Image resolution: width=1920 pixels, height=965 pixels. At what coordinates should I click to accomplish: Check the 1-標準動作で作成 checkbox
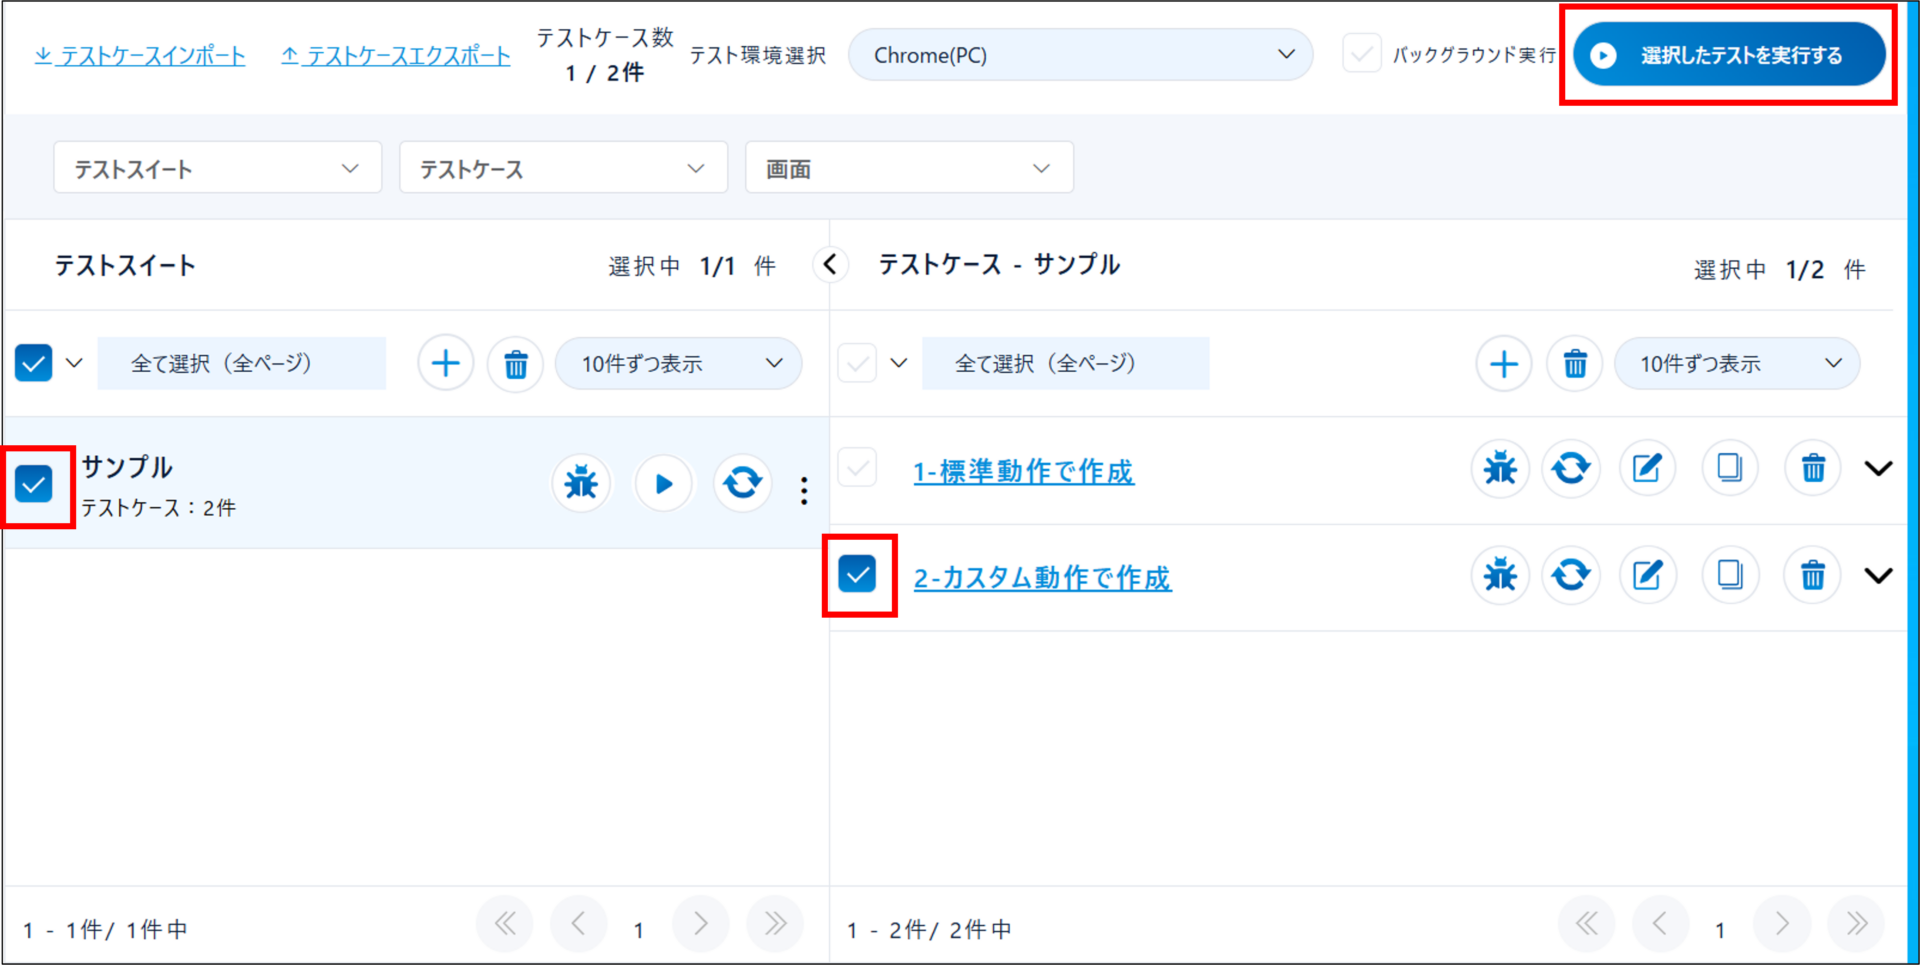857,468
